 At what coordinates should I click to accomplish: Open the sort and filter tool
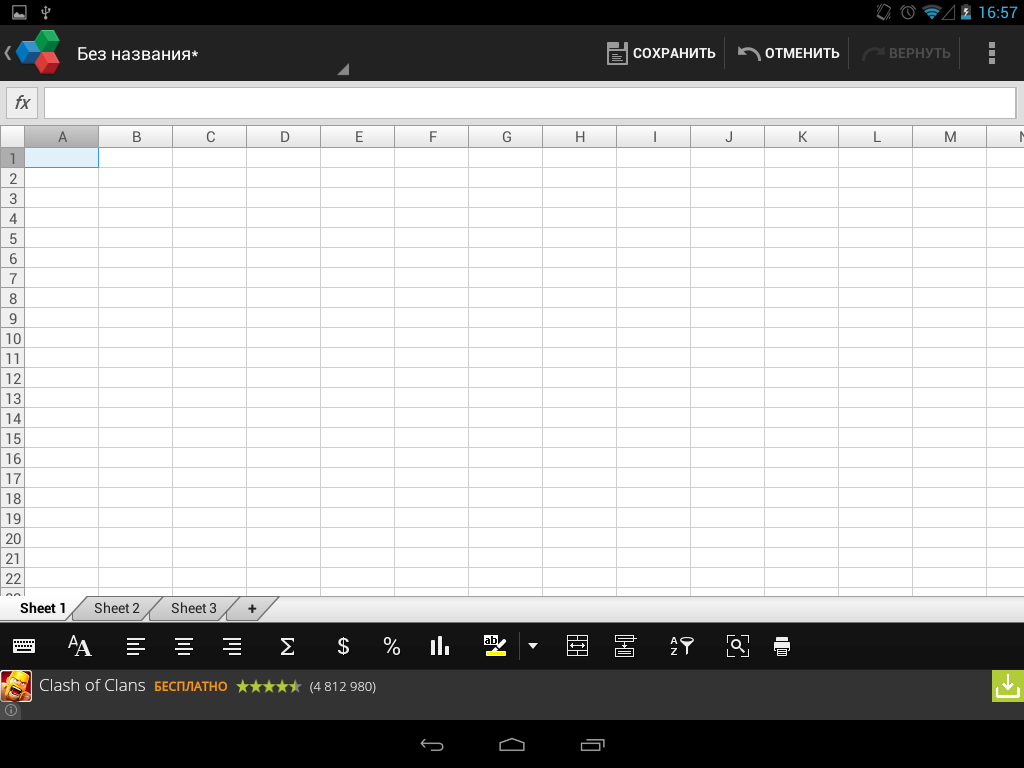tap(681, 647)
